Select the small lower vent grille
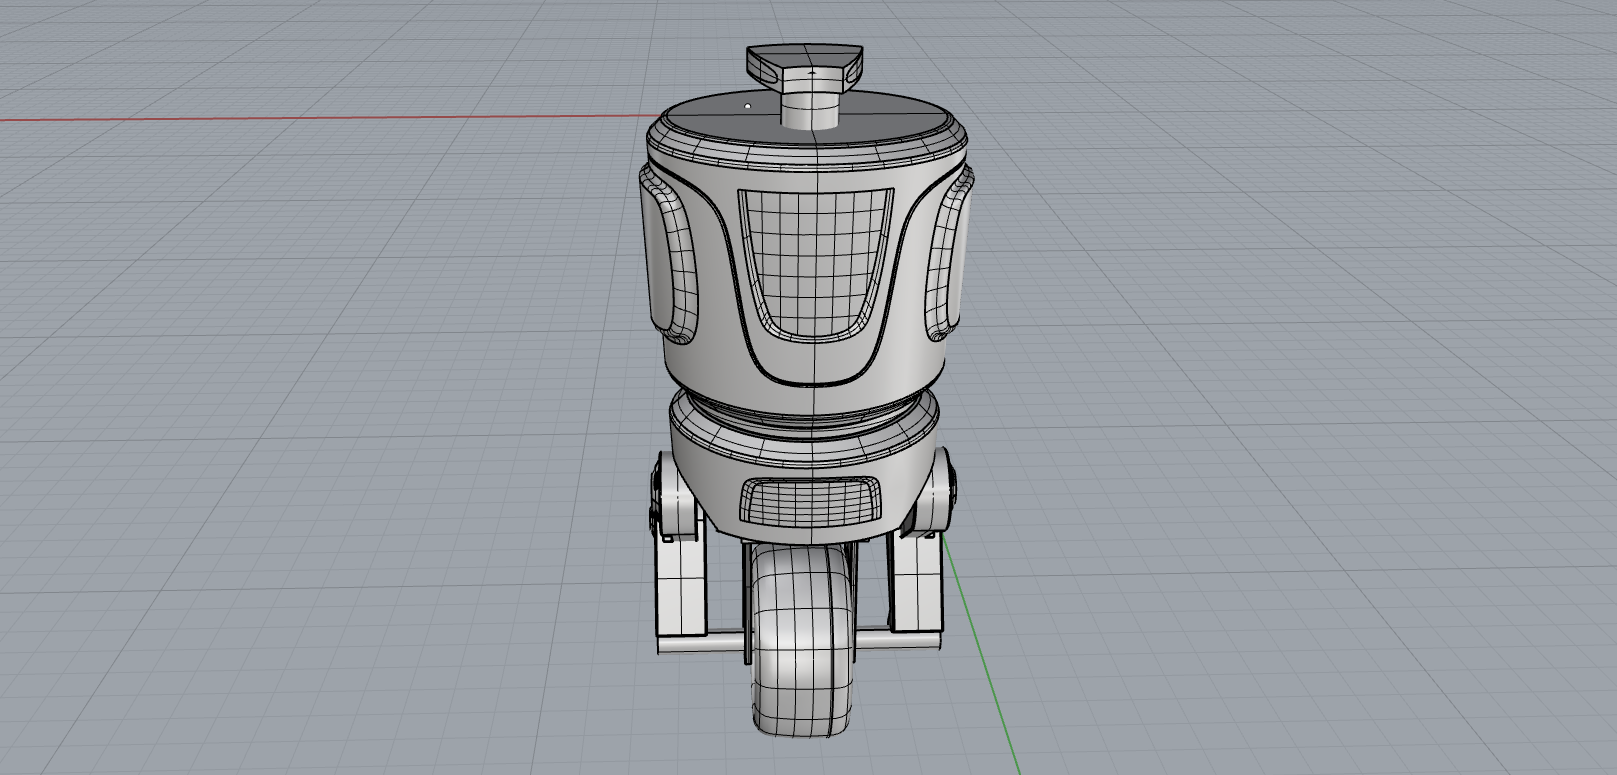The width and height of the screenshot is (1617, 775). pyautogui.click(x=810, y=500)
